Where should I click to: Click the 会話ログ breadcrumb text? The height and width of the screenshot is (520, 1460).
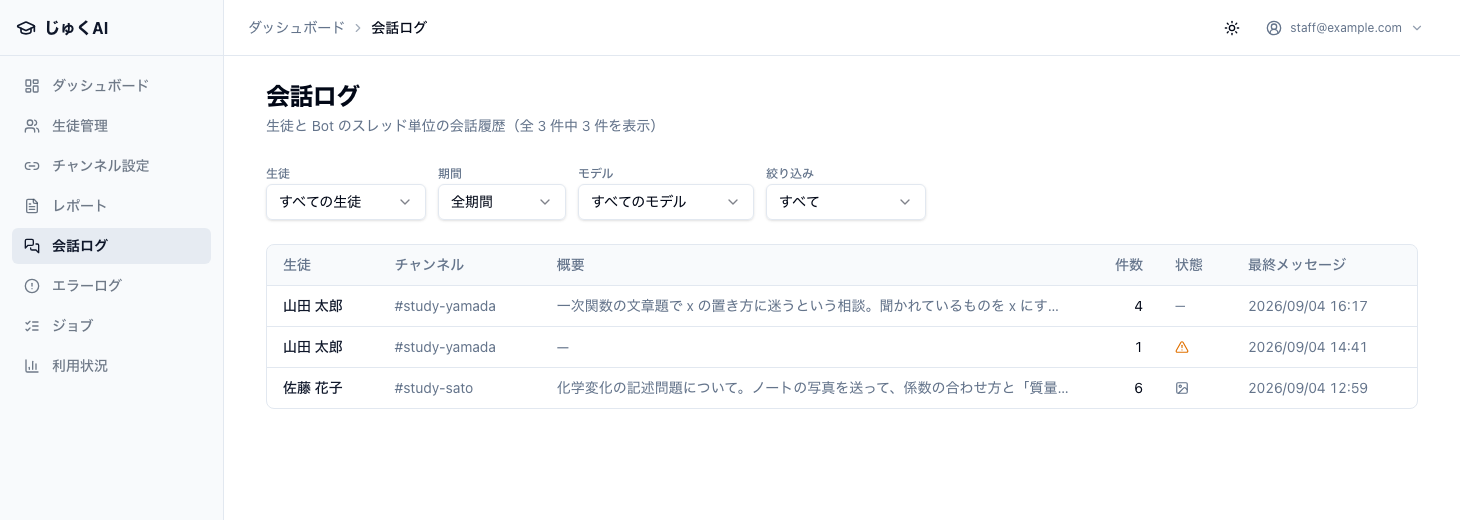[399, 28]
